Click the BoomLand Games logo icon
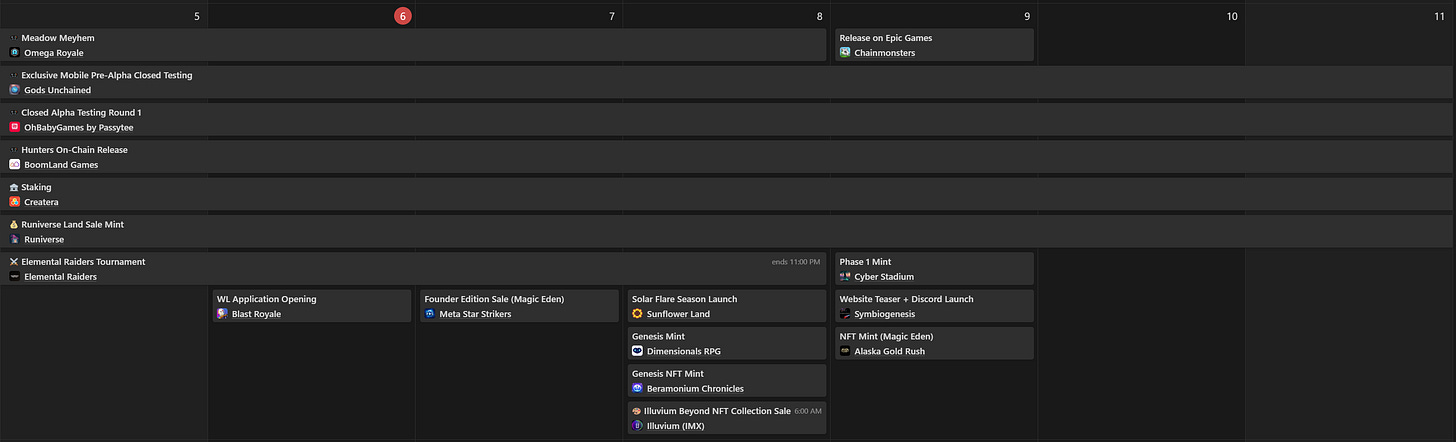 point(14,165)
